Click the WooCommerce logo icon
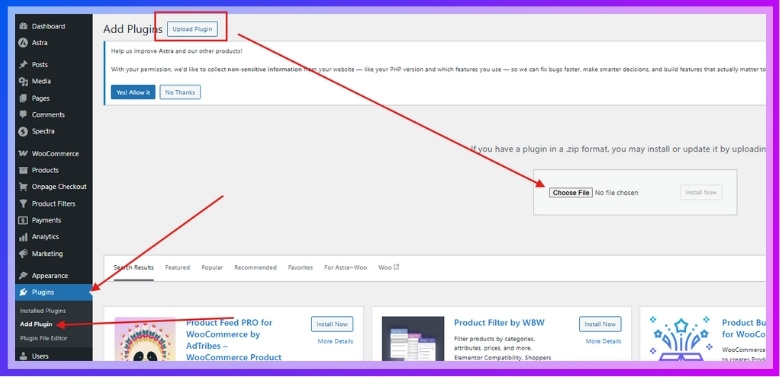The image size is (780, 377). click(x=23, y=154)
